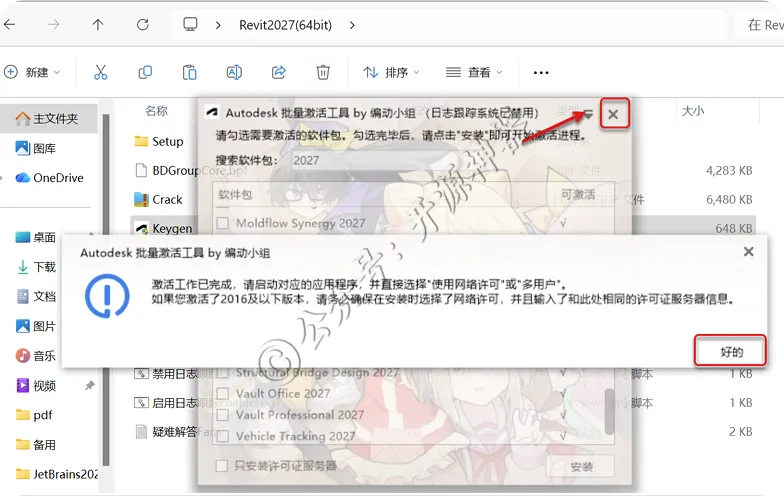The image size is (784, 496).
Task: Open 图片 pictures in the sidebar
Action: tap(36, 326)
